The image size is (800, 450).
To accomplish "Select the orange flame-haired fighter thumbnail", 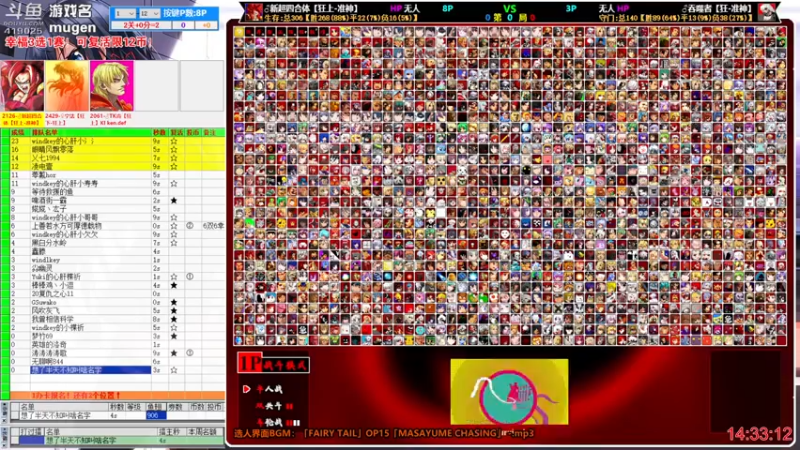I will tap(67, 86).
